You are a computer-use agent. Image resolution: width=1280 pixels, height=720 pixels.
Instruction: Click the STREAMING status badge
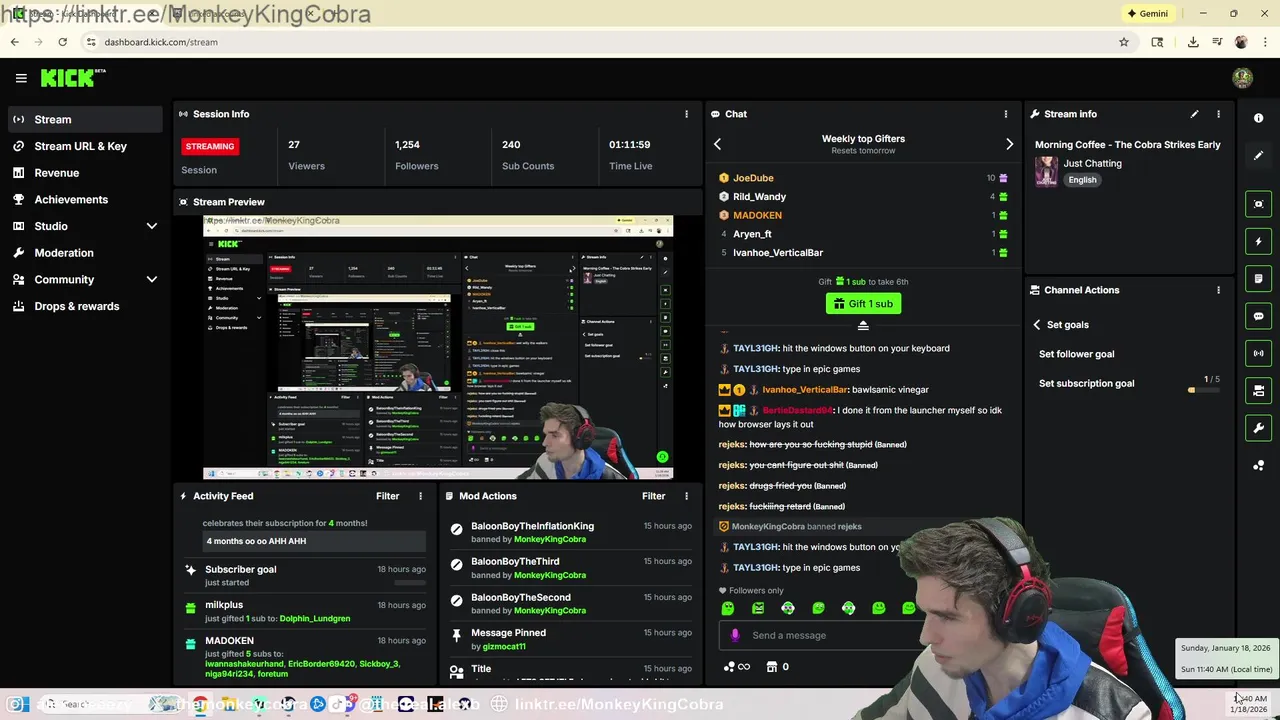click(x=210, y=146)
